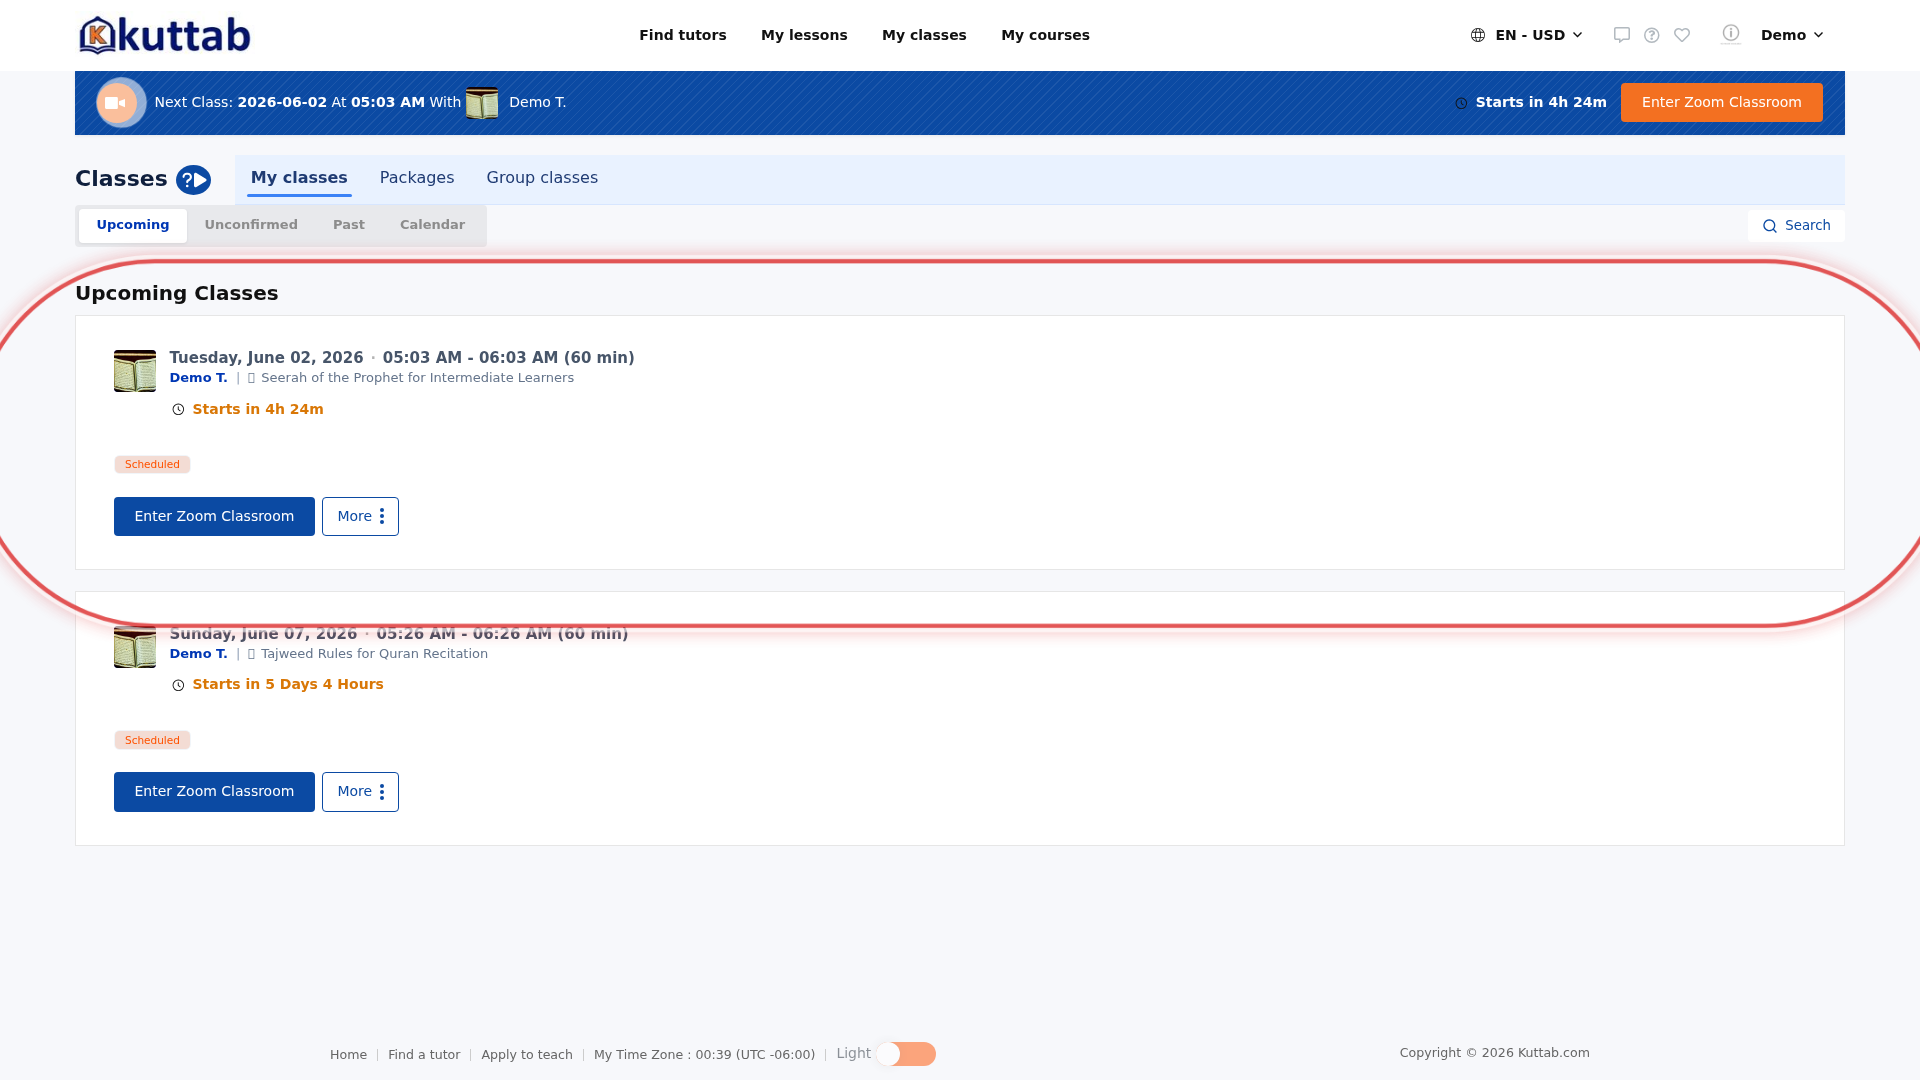This screenshot has height=1080, width=1920.
Task: Click tutor avatar on June 02 class
Action: point(135,371)
